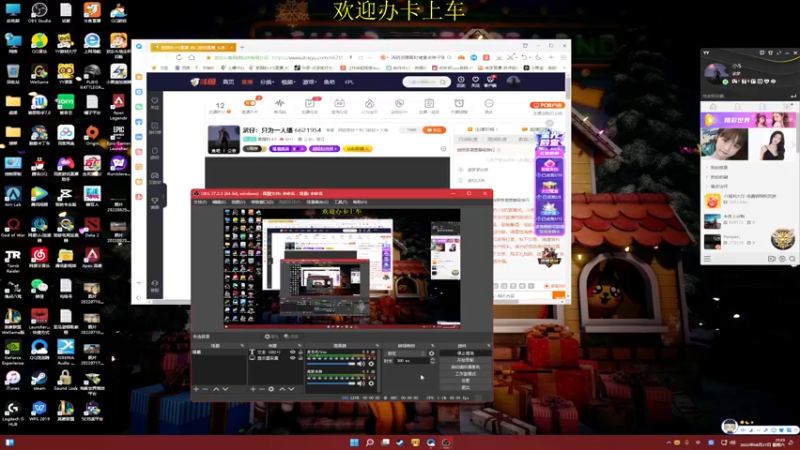Mute first audio mixer channel speaker

361,364
